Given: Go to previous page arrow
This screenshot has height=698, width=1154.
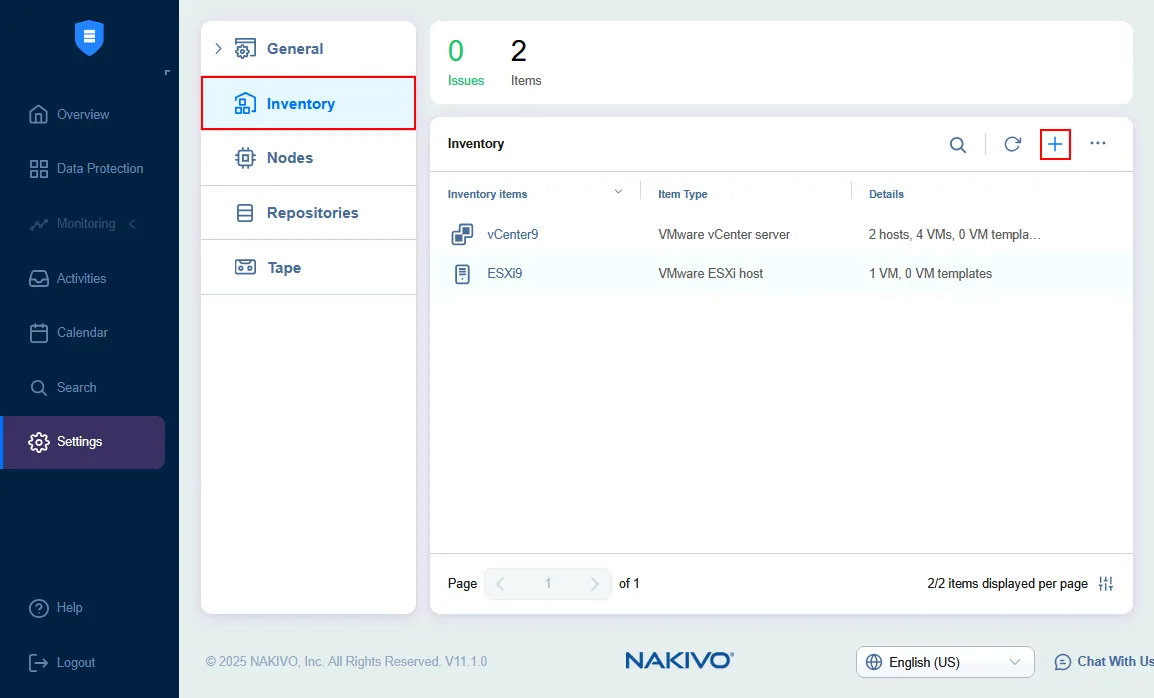Looking at the screenshot, I should click(x=500, y=584).
